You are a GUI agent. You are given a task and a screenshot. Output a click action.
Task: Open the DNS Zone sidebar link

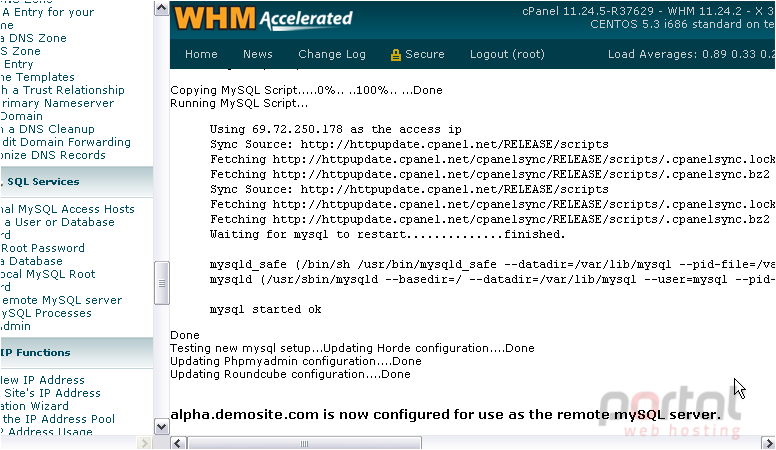(33, 38)
